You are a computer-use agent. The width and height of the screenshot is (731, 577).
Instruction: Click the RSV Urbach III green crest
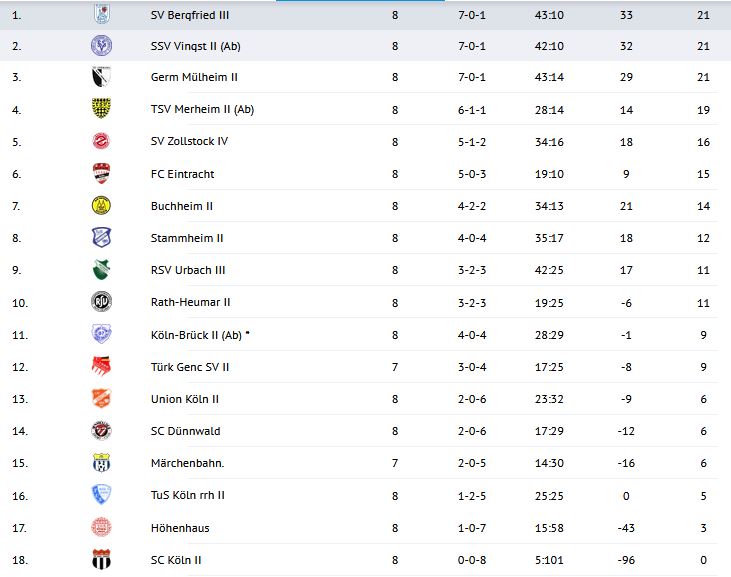pyautogui.click(x=101, y=270)
